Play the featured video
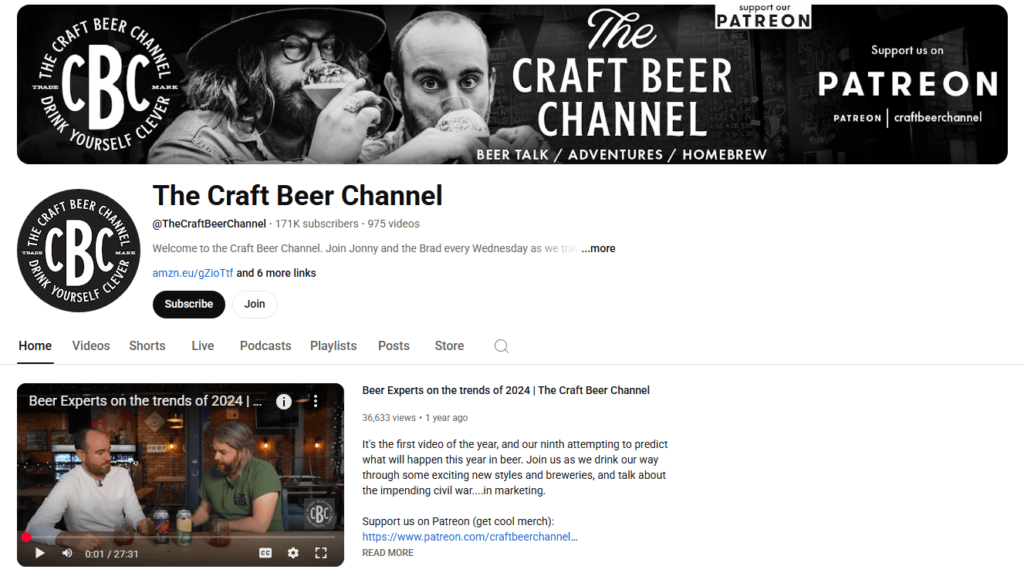This screenshot has height=576, width=1024. [40, 553]
